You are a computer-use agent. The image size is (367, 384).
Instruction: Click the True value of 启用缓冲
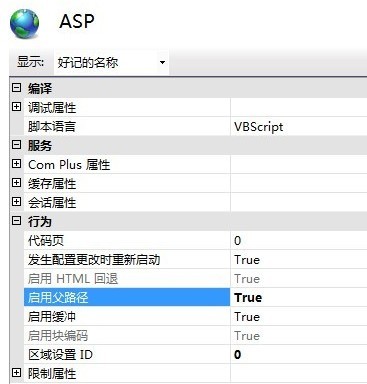[247, 317]
